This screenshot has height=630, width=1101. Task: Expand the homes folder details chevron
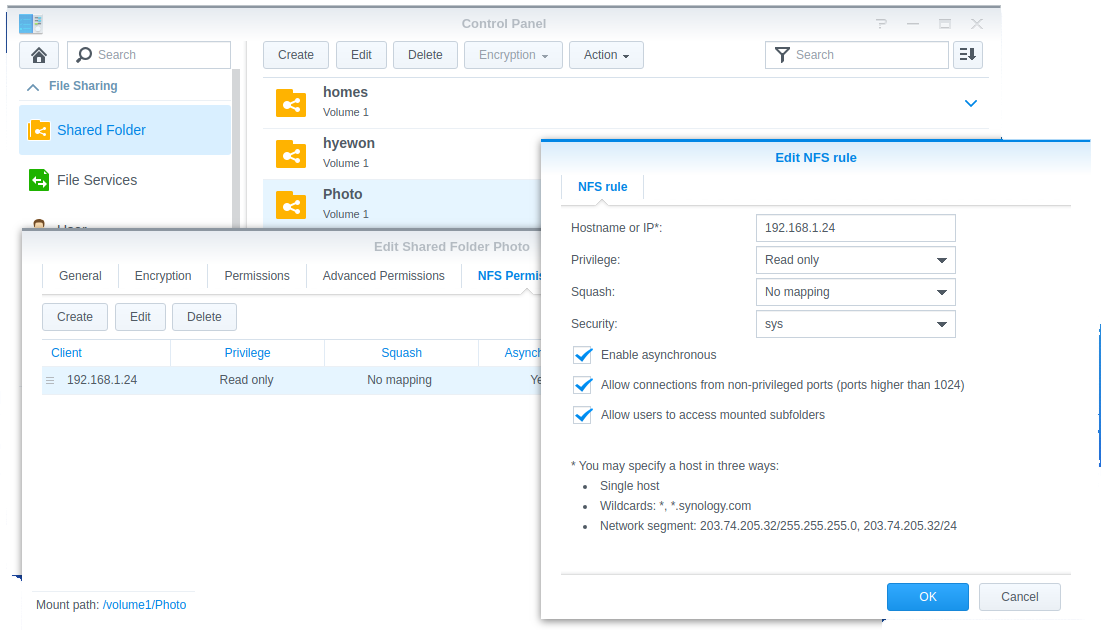pyautogui.click(x=970, y=103)
